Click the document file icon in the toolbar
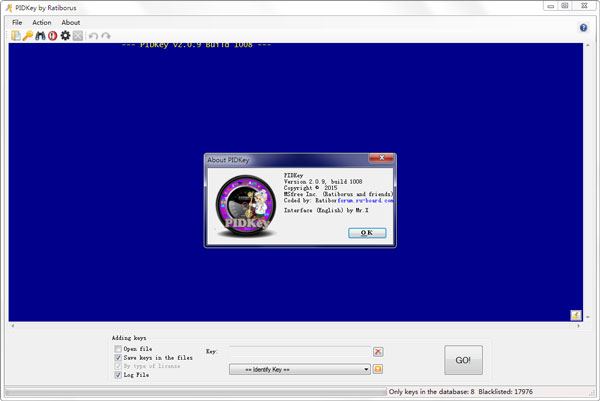 pyautogui.click(x=16, y=36)
